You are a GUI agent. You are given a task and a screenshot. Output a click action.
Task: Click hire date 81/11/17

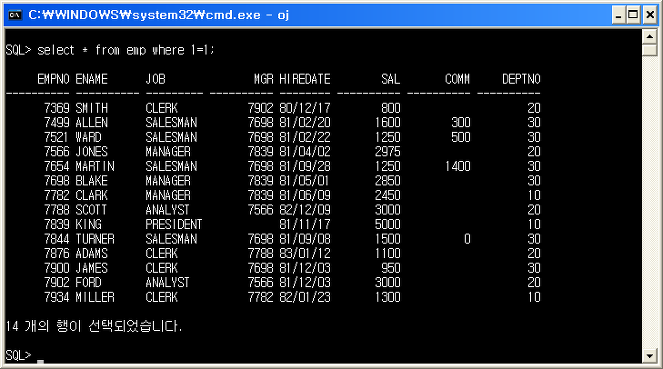pyautogui.click(x=305, y=224)
